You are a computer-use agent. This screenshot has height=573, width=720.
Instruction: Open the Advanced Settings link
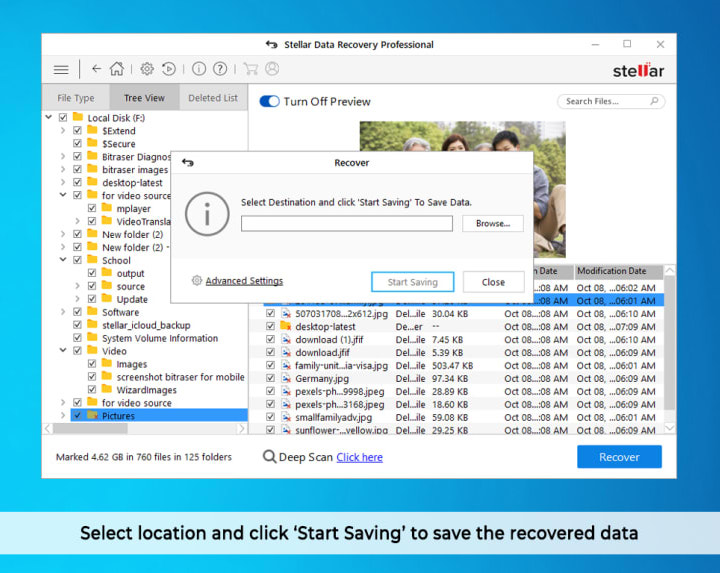click(243, 281)
